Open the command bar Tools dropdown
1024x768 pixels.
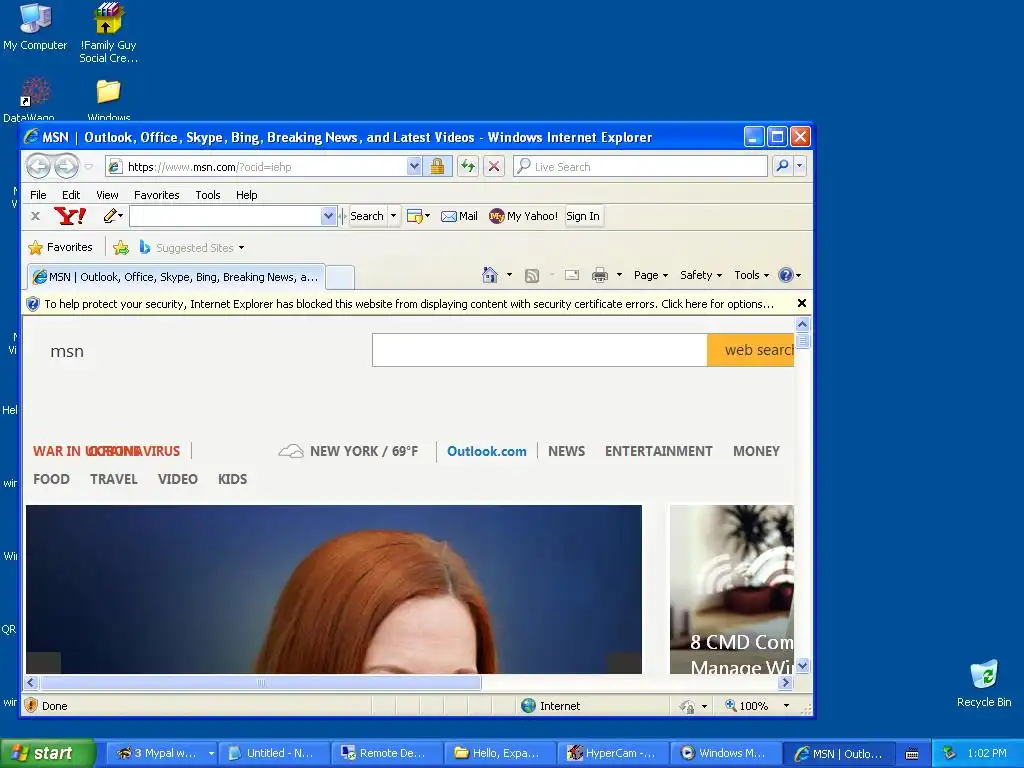(751, 275)
